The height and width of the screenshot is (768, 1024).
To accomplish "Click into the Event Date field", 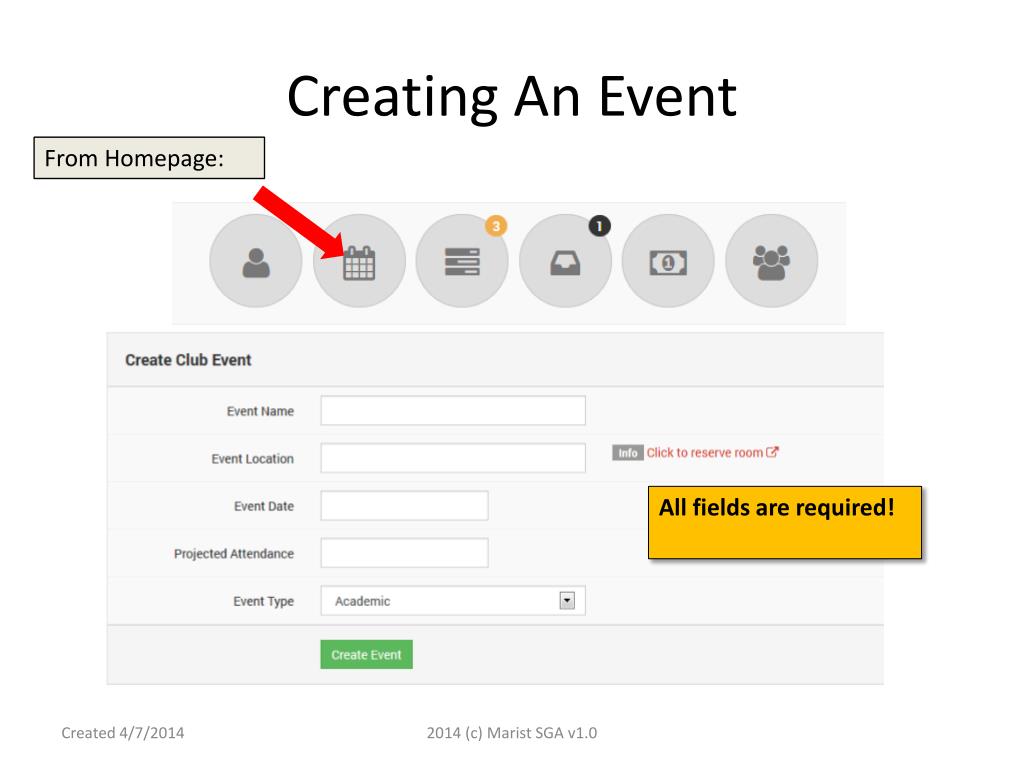I will [404, 505].
